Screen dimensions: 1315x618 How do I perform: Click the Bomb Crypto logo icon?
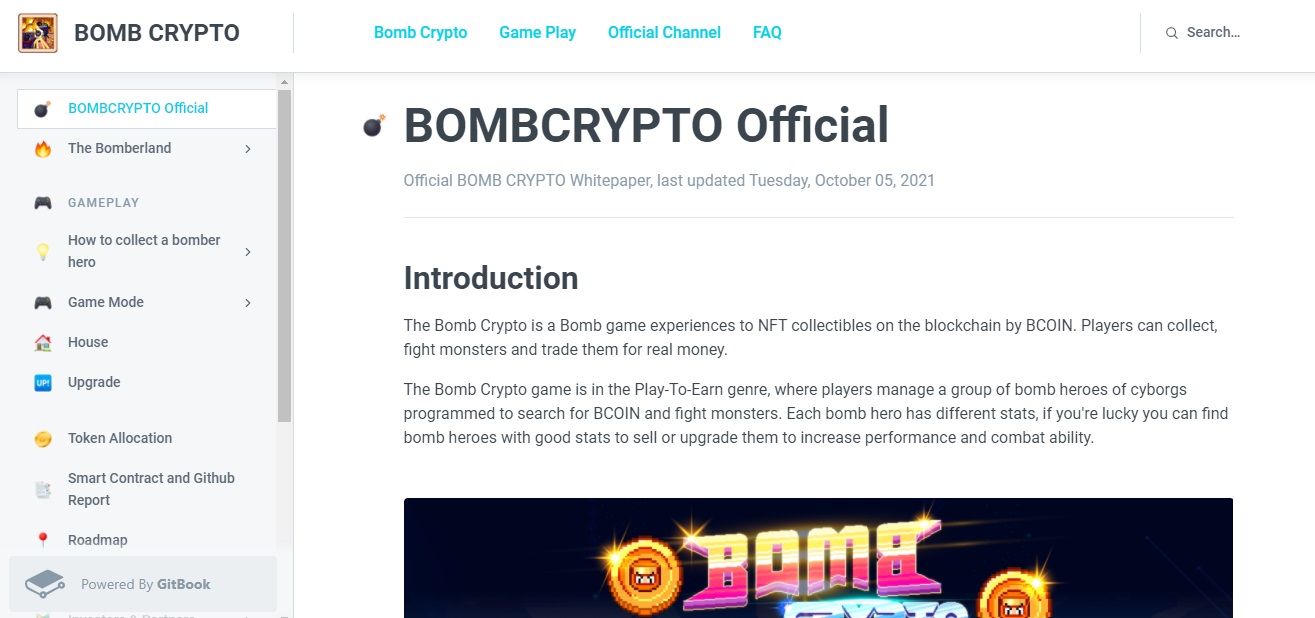[38, 33]
